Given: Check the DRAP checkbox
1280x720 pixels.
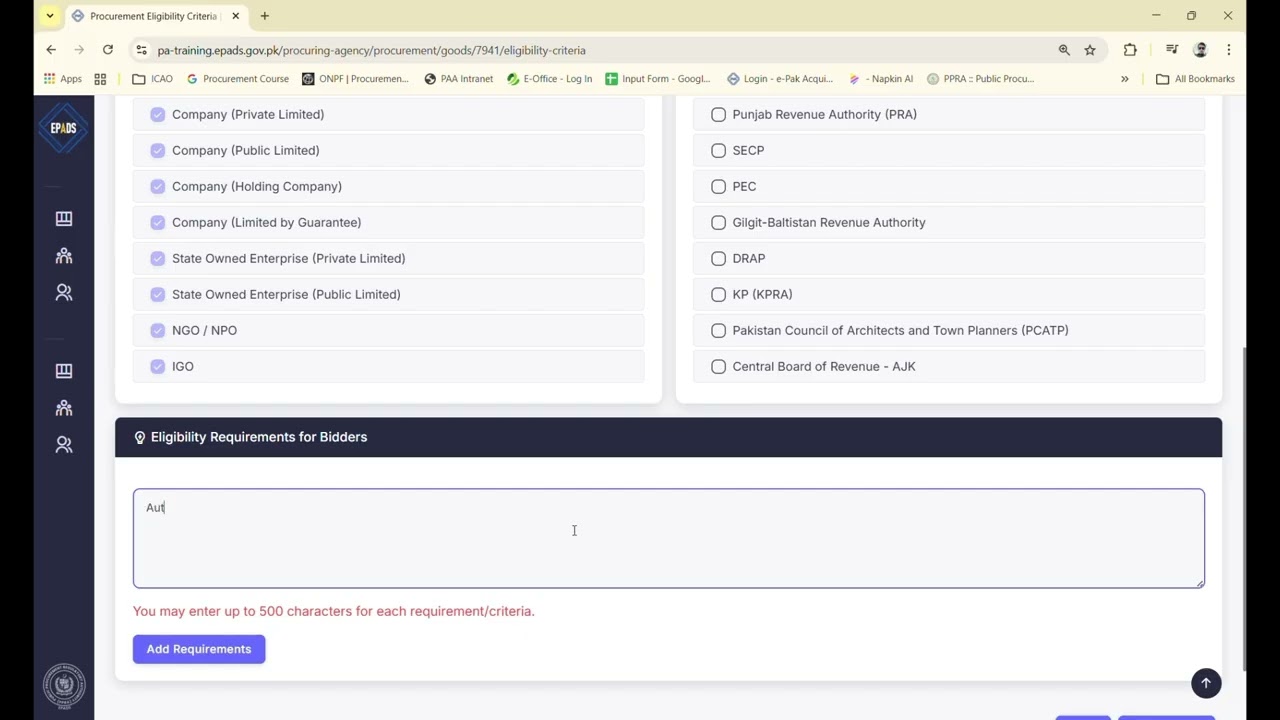Looking at the screenshot, I should 718,258.
